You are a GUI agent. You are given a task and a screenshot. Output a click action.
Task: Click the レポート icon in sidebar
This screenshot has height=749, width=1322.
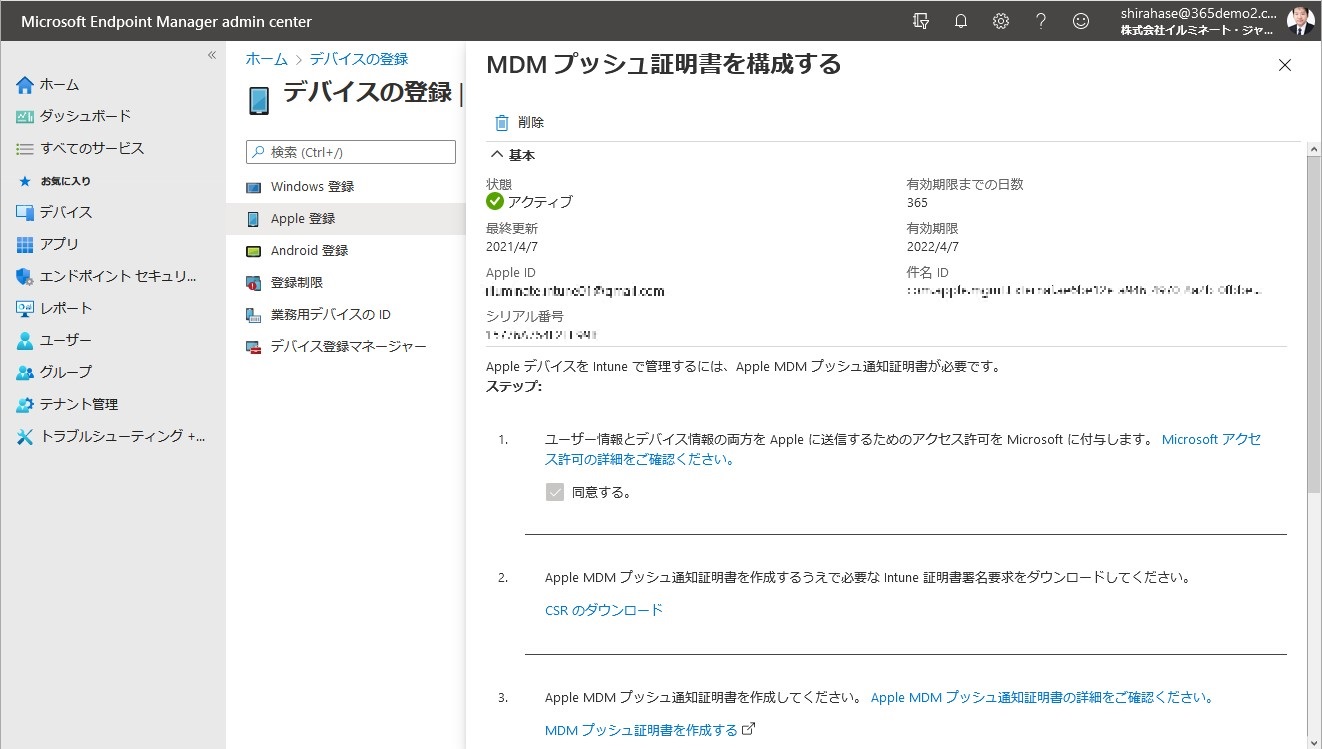click(x=25, y=309)
